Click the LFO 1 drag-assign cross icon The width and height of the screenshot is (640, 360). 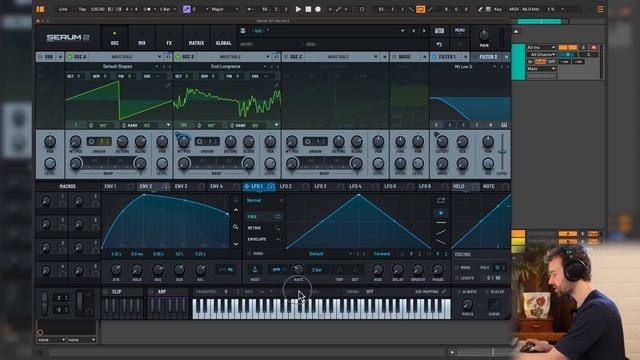click(x=247, y=187)
